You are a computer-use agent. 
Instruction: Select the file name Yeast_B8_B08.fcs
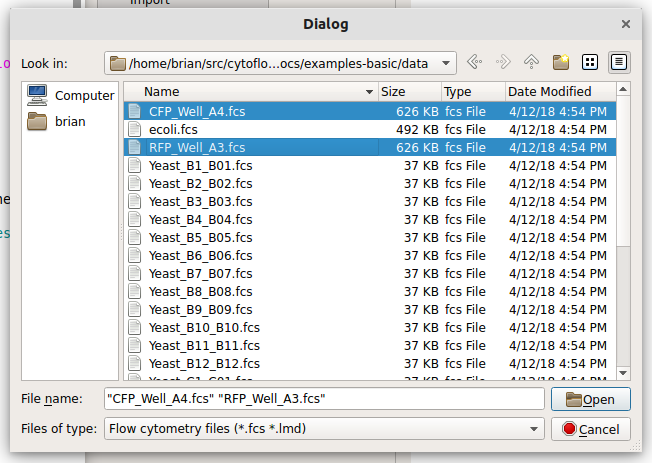point(201,292)
